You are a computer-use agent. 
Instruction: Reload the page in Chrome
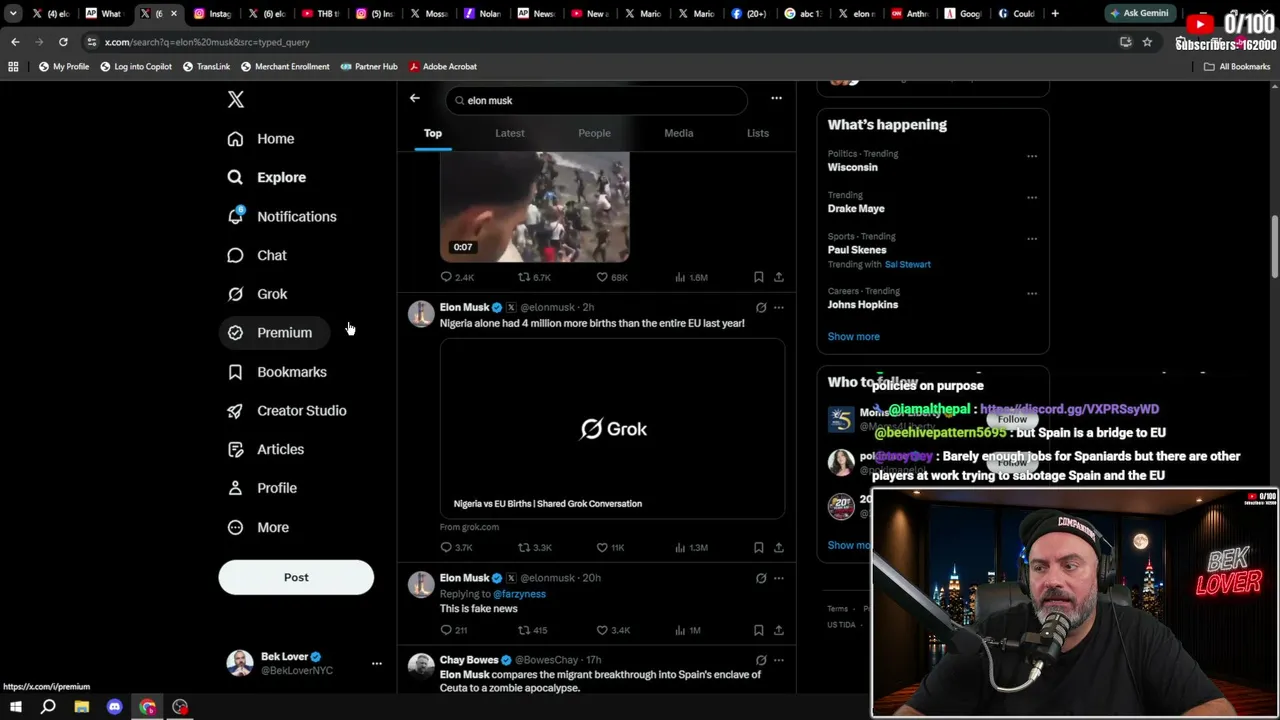63,42
